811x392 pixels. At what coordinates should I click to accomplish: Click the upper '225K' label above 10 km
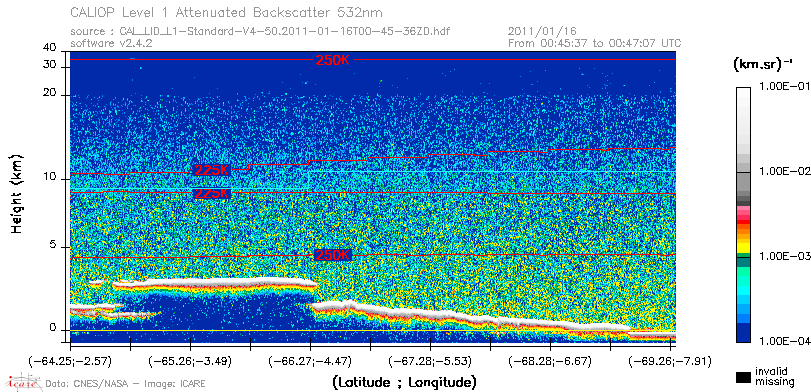pyautogui.click(x=211, y=170)
